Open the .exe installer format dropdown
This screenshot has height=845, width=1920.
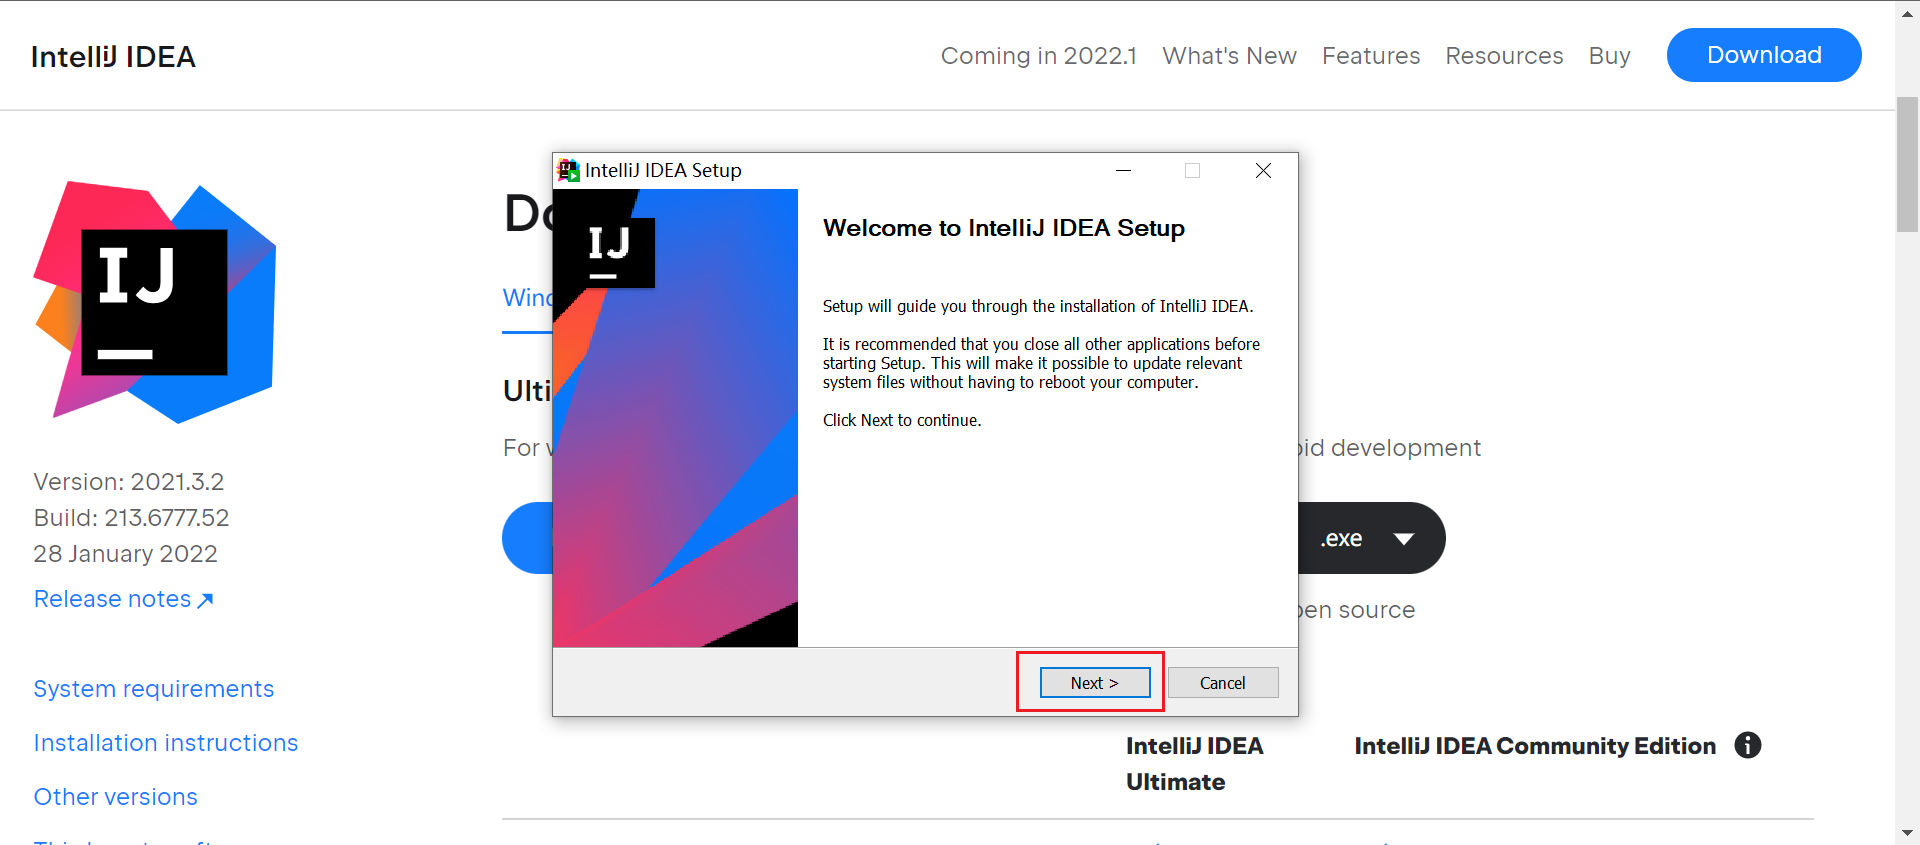(1404, 539)
